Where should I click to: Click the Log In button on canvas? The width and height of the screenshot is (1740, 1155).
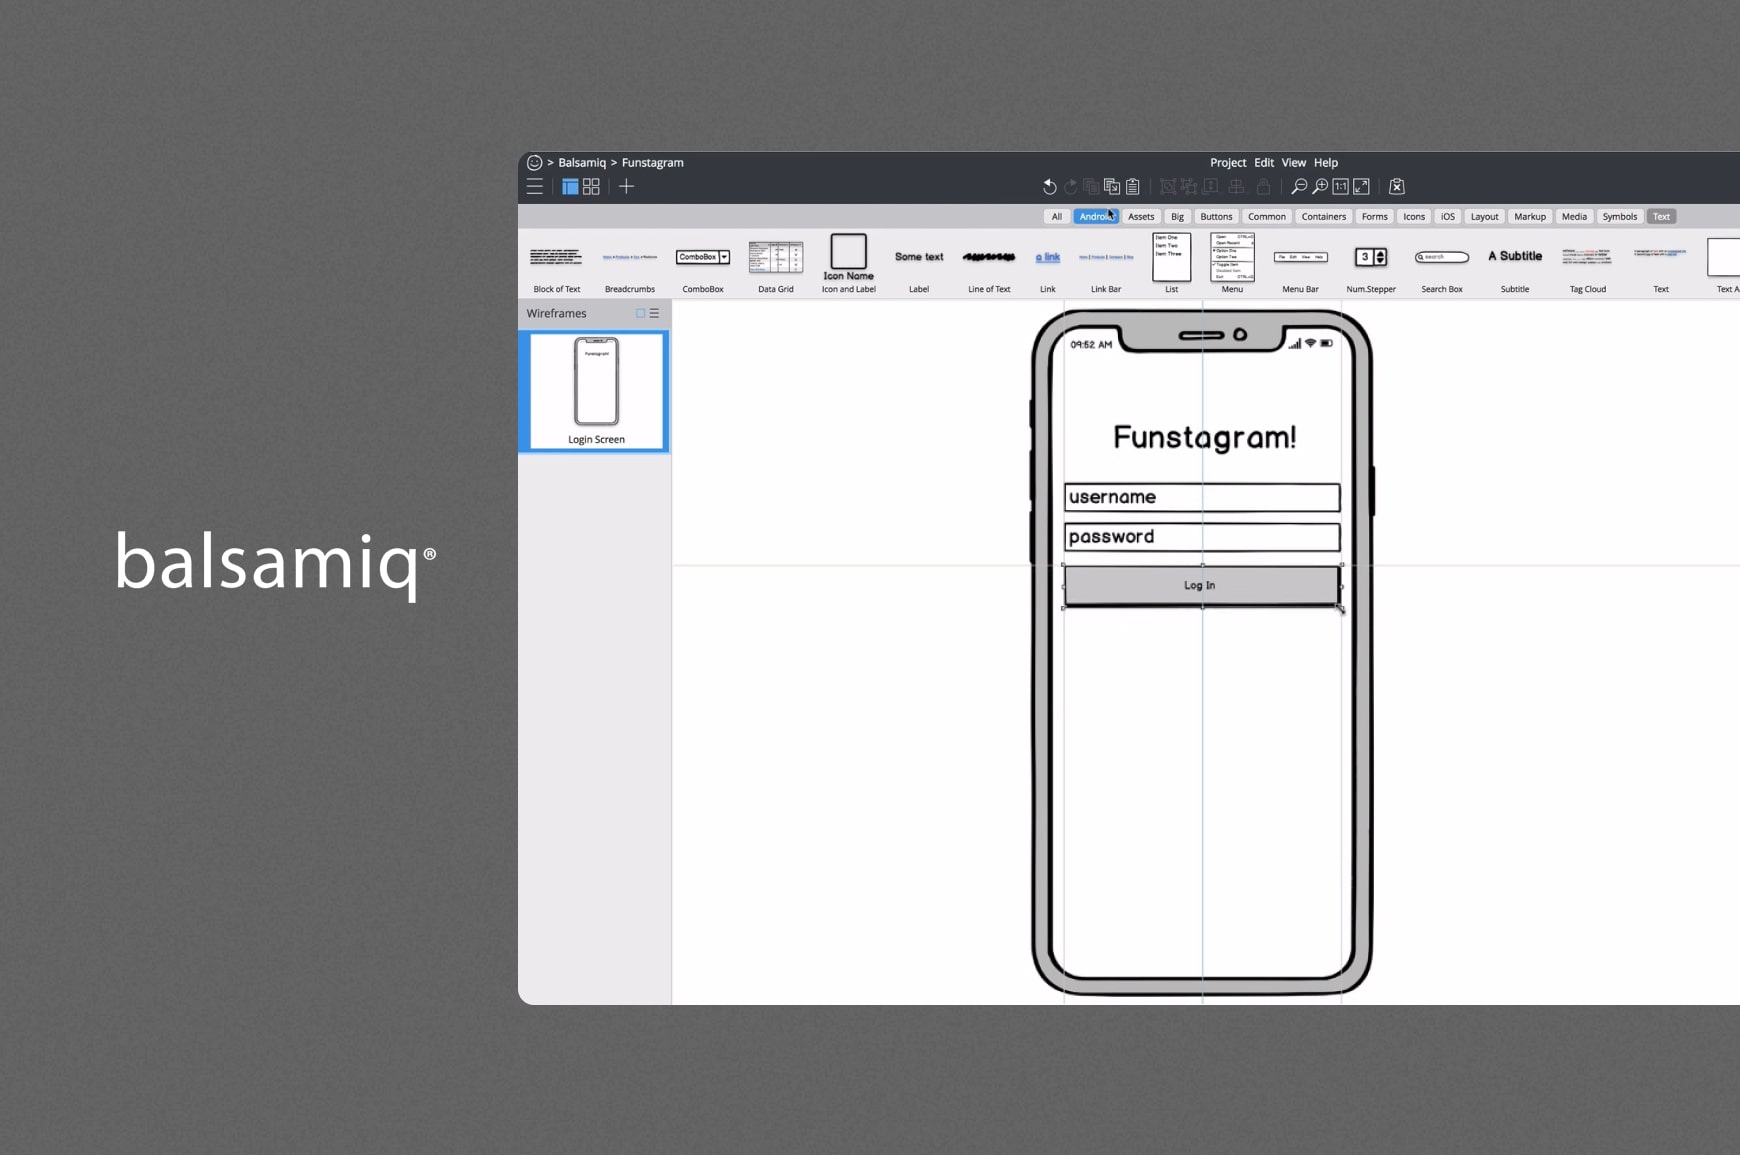1201,586
